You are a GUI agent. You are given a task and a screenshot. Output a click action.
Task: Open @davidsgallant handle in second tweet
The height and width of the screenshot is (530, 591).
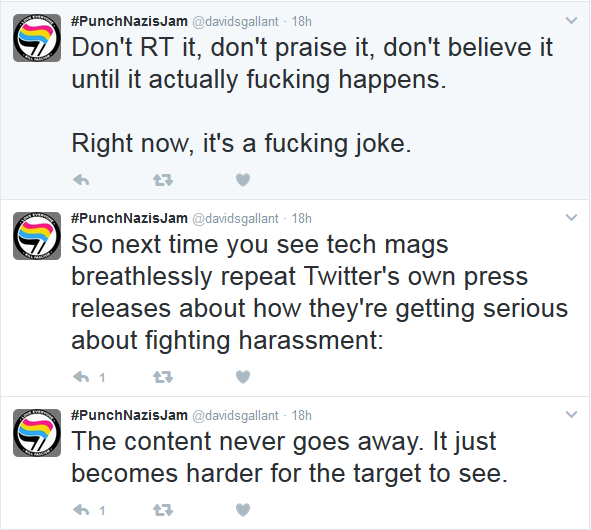[x=236, y=219]
